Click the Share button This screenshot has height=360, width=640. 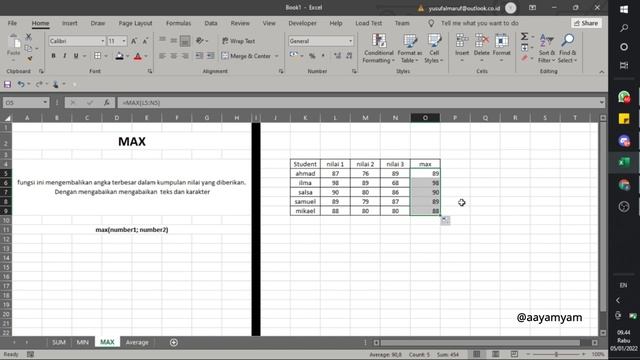(x=586, y=23)
